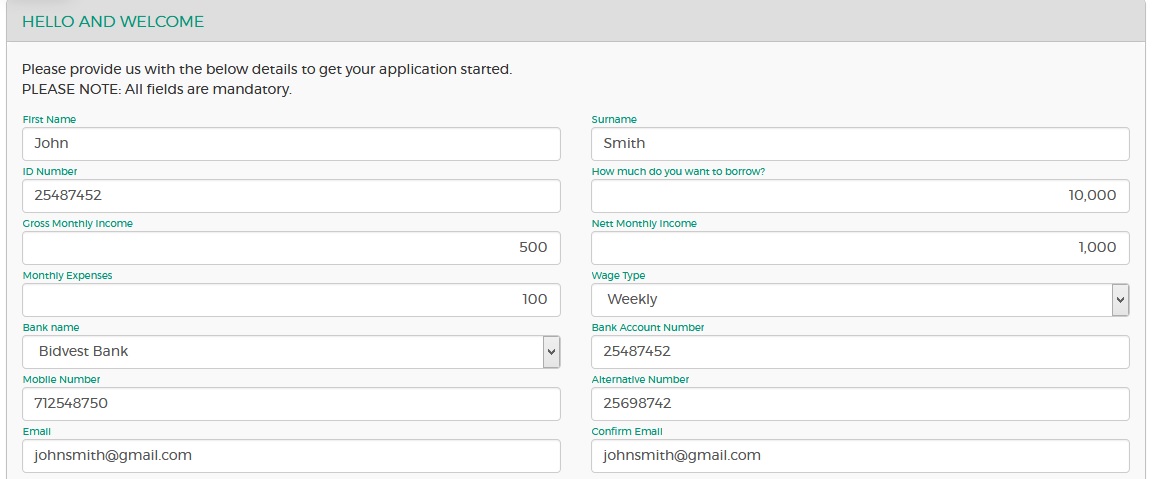Expand the Bank name dropdown showing Bidvest Bank

pos(290,351)
